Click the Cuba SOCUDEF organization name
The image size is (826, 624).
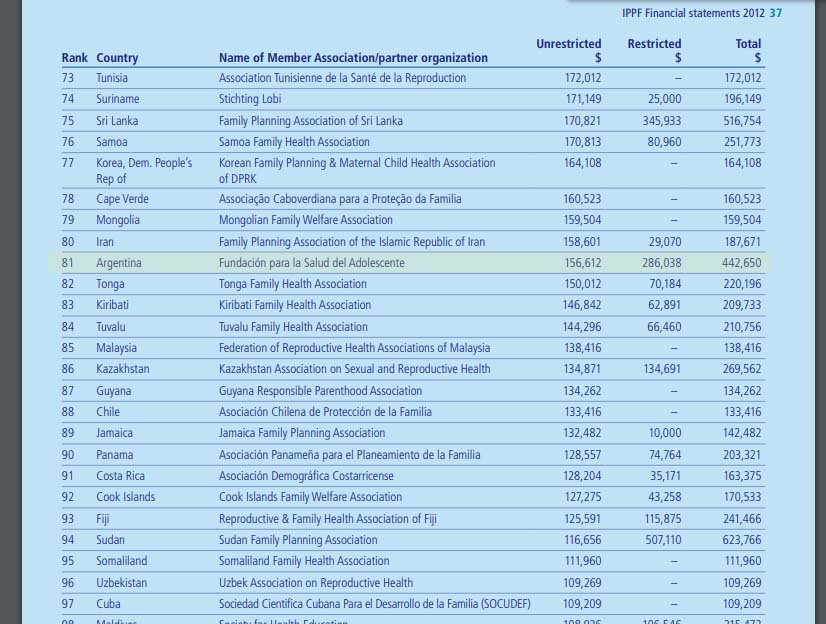point(375,604)
